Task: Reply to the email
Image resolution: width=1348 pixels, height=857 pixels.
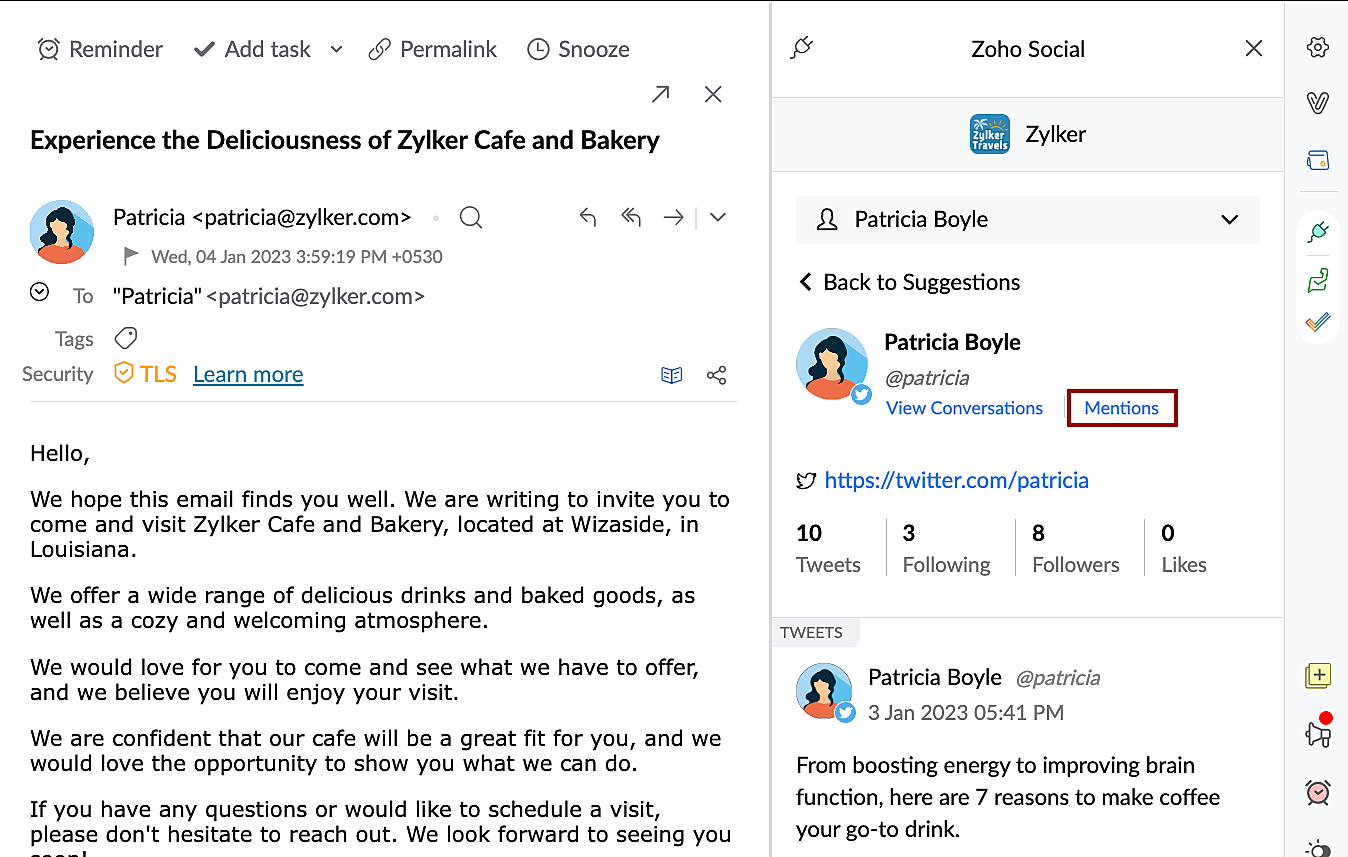Action: [x=588, y=217]
